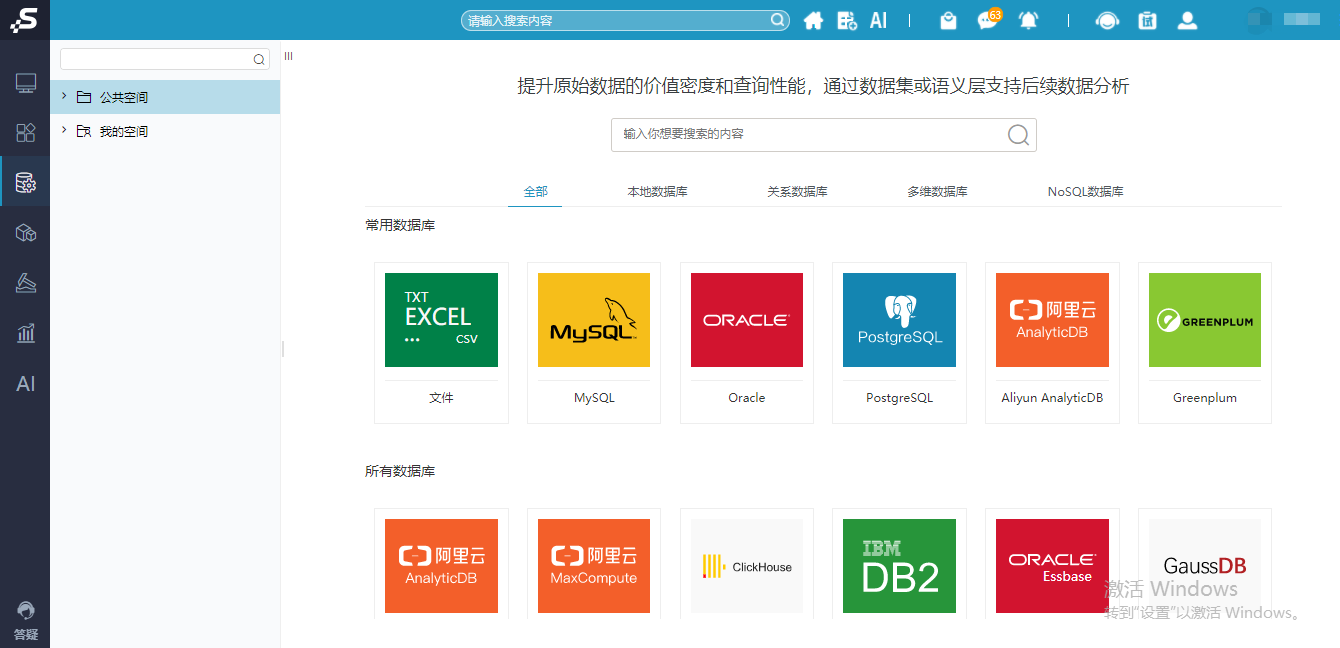Go to the home page icon
The image size is (1340, 648).
coord(813,20)
